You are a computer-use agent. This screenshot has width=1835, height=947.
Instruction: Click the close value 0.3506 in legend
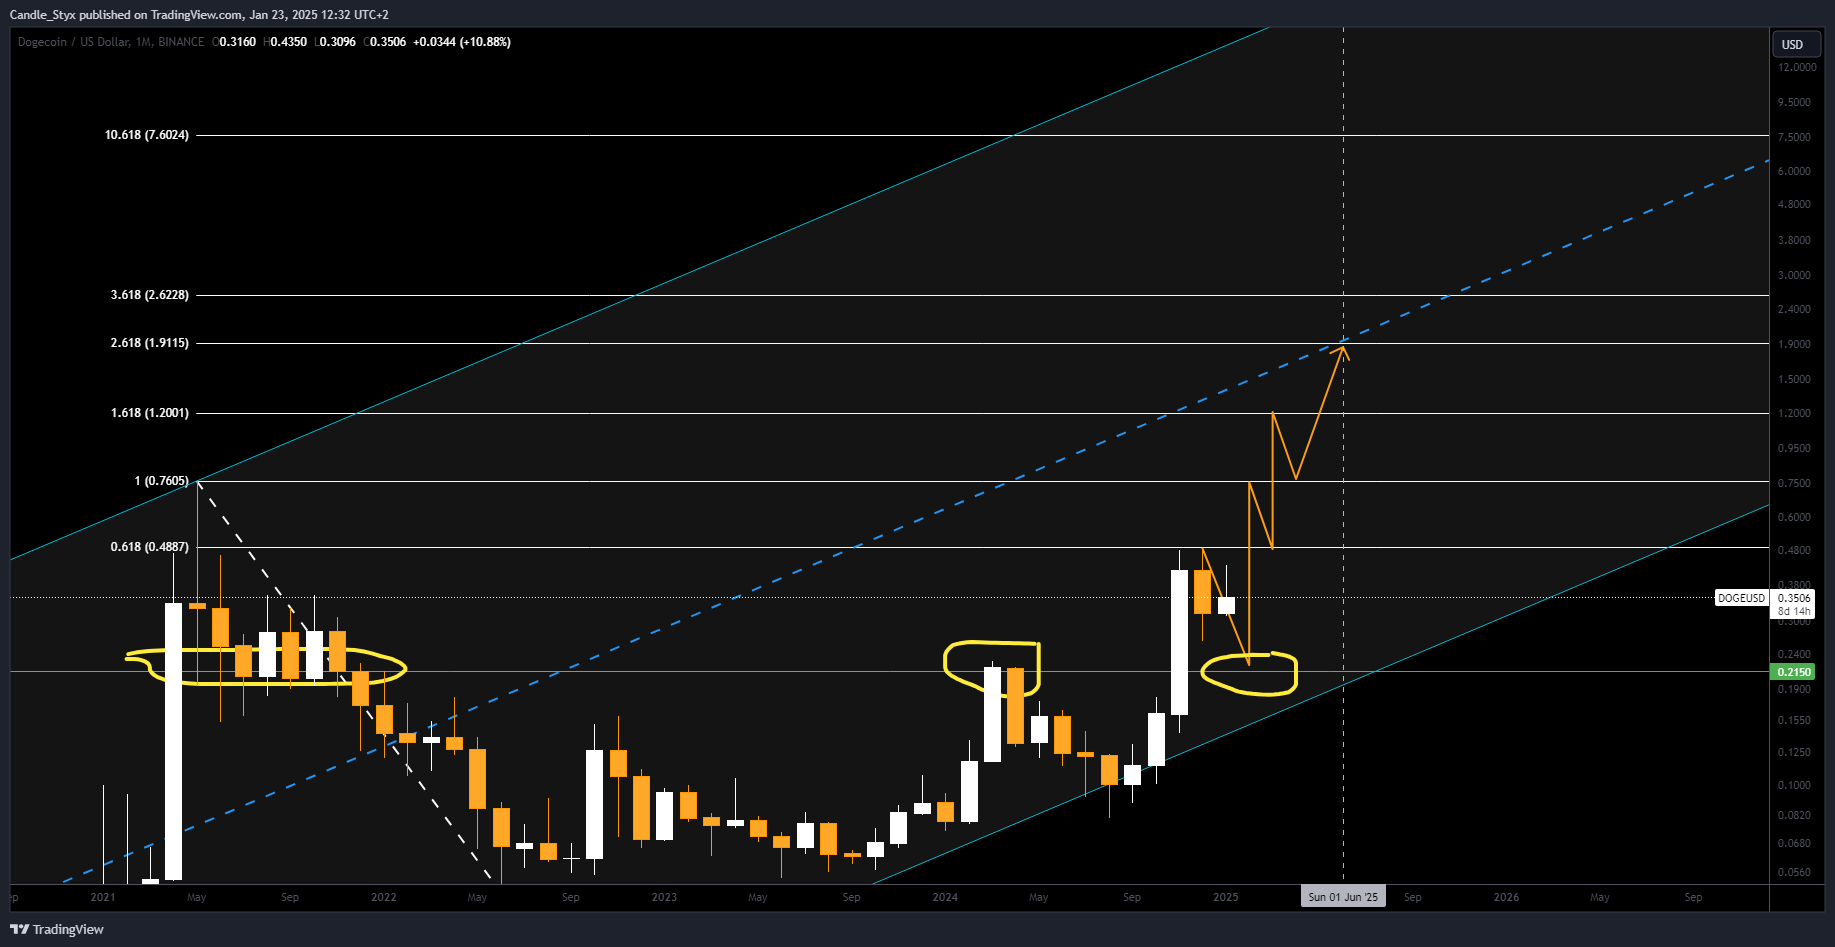point(388,42)
